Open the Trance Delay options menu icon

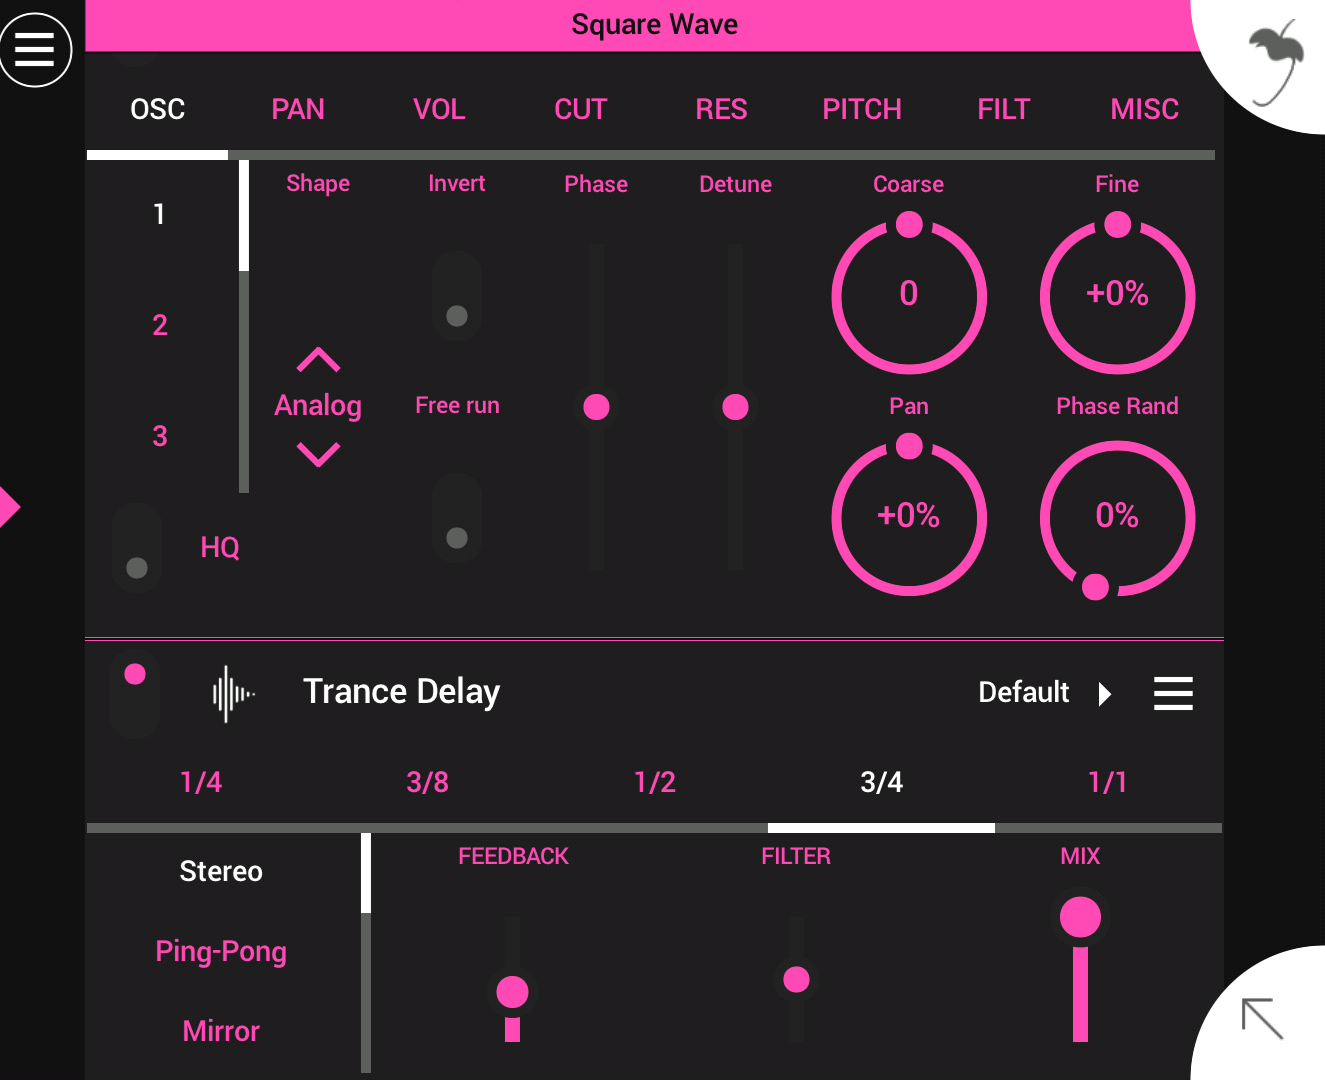[x=1173, y=693]
